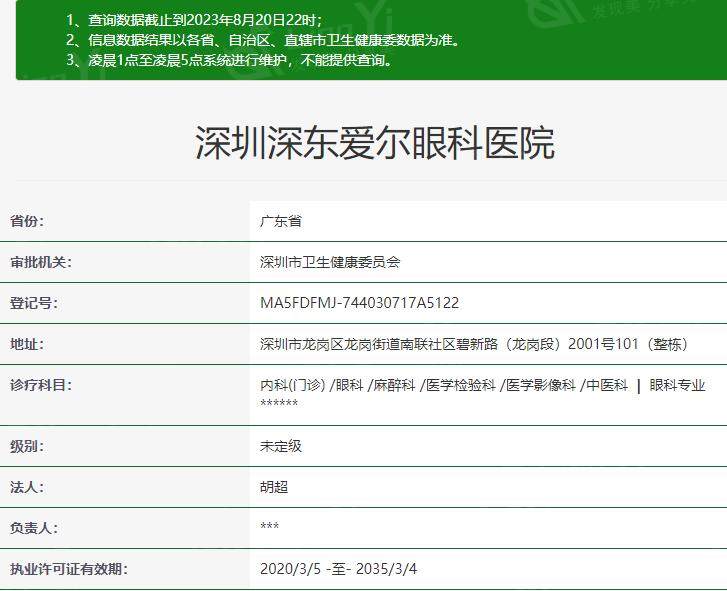This screenshot has width=727, height=591.
Task: Select validity period 2020/3/5 -至- 2035/3/4
Action: click(338, 569)
